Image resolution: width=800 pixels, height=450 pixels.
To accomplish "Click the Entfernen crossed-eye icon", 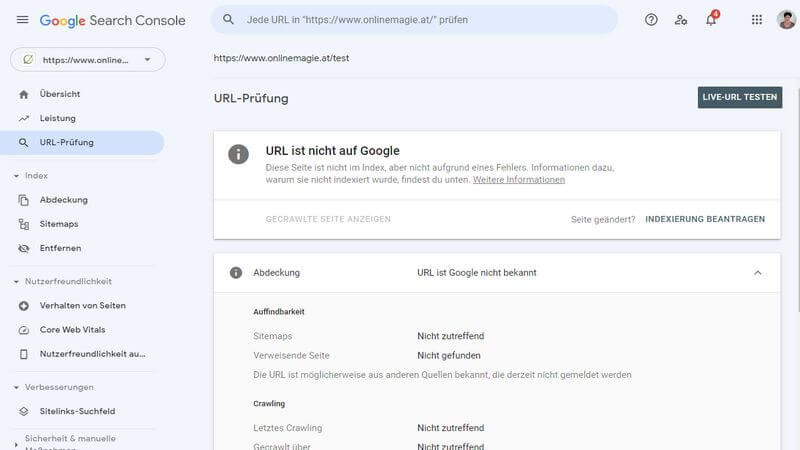I will [23, 248].
